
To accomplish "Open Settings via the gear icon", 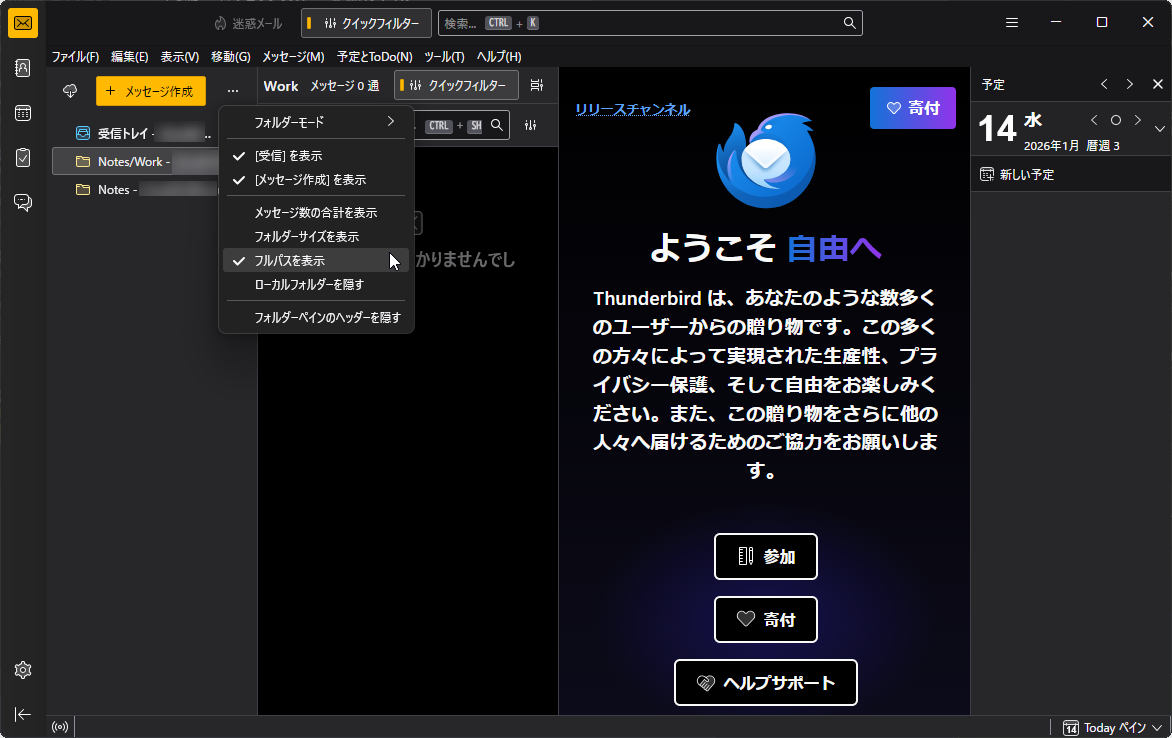I will [22, 670].
